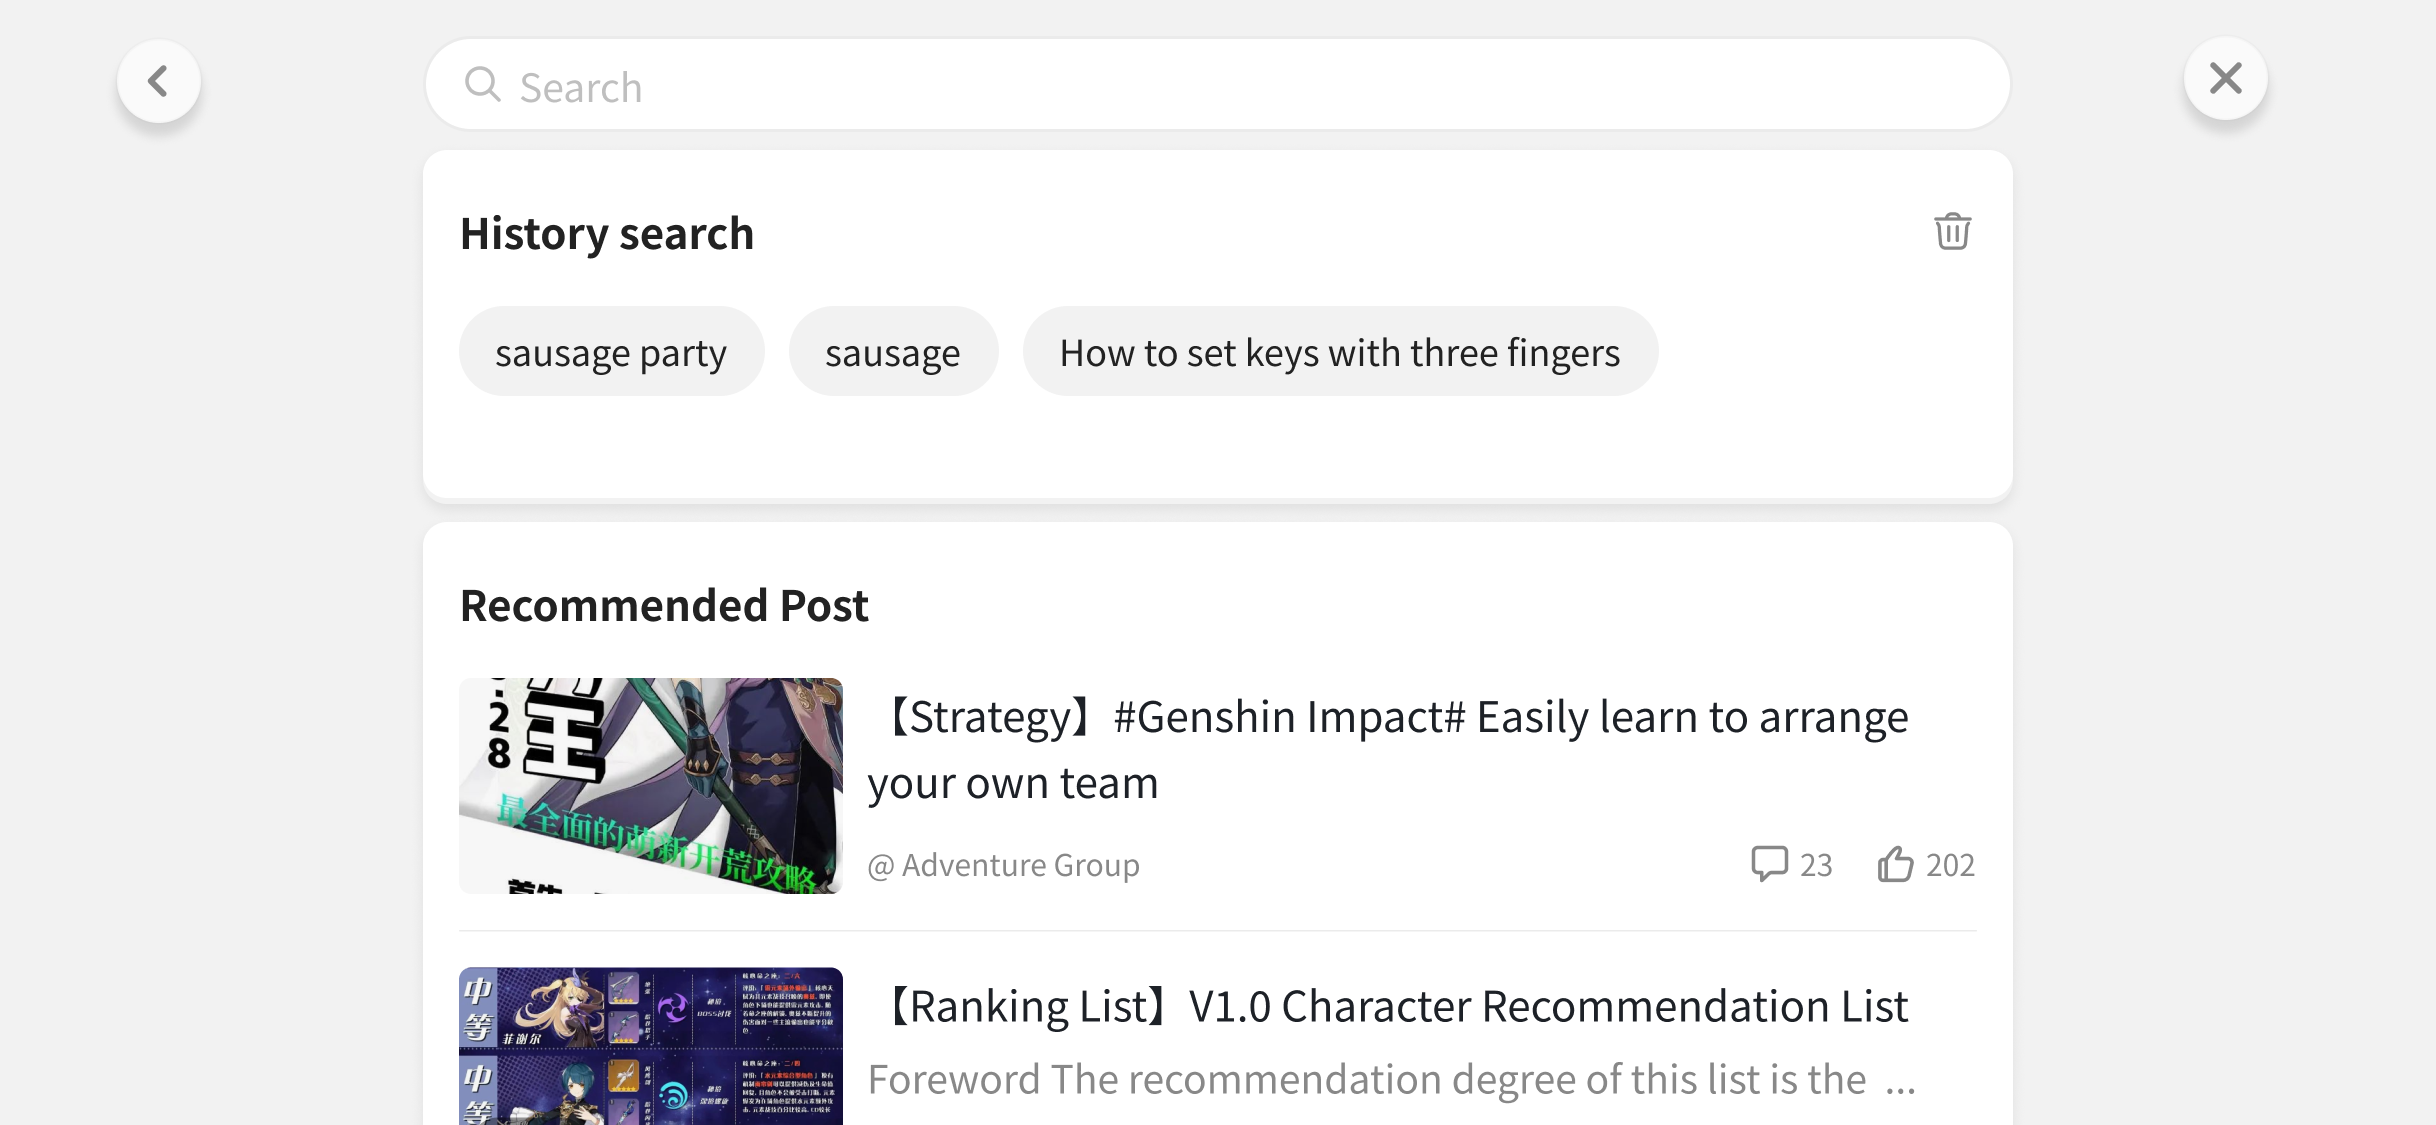Choose 'How to set keys with three fingers' history
This screenshot has height=1125, width=2436.
(1340, 352)
